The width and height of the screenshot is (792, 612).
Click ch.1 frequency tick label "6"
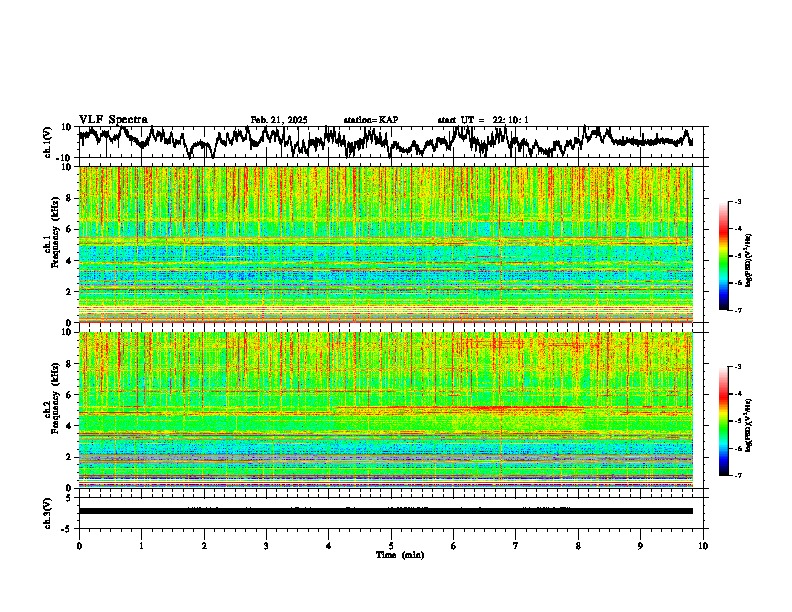click(x=70, y=229)
